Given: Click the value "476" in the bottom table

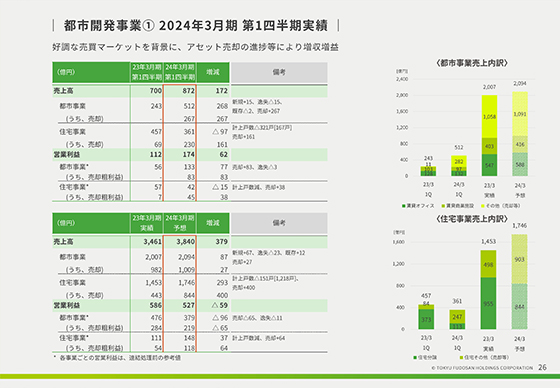Looking at the screenshot, I should click(156, 318).
